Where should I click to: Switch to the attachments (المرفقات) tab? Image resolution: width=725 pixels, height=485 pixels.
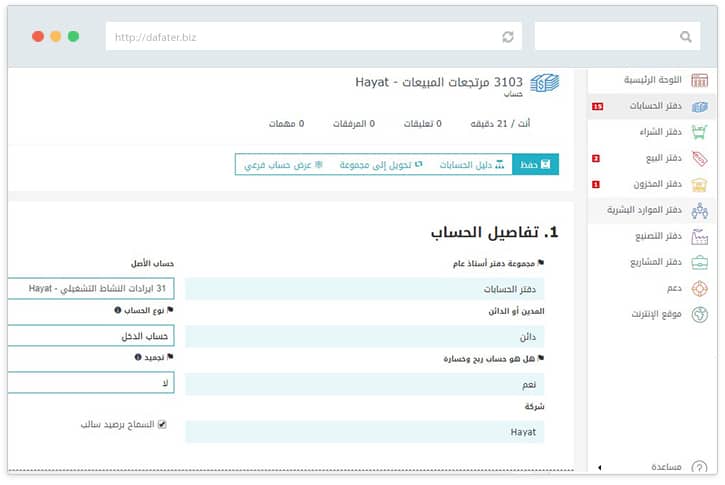coord(353,124)
